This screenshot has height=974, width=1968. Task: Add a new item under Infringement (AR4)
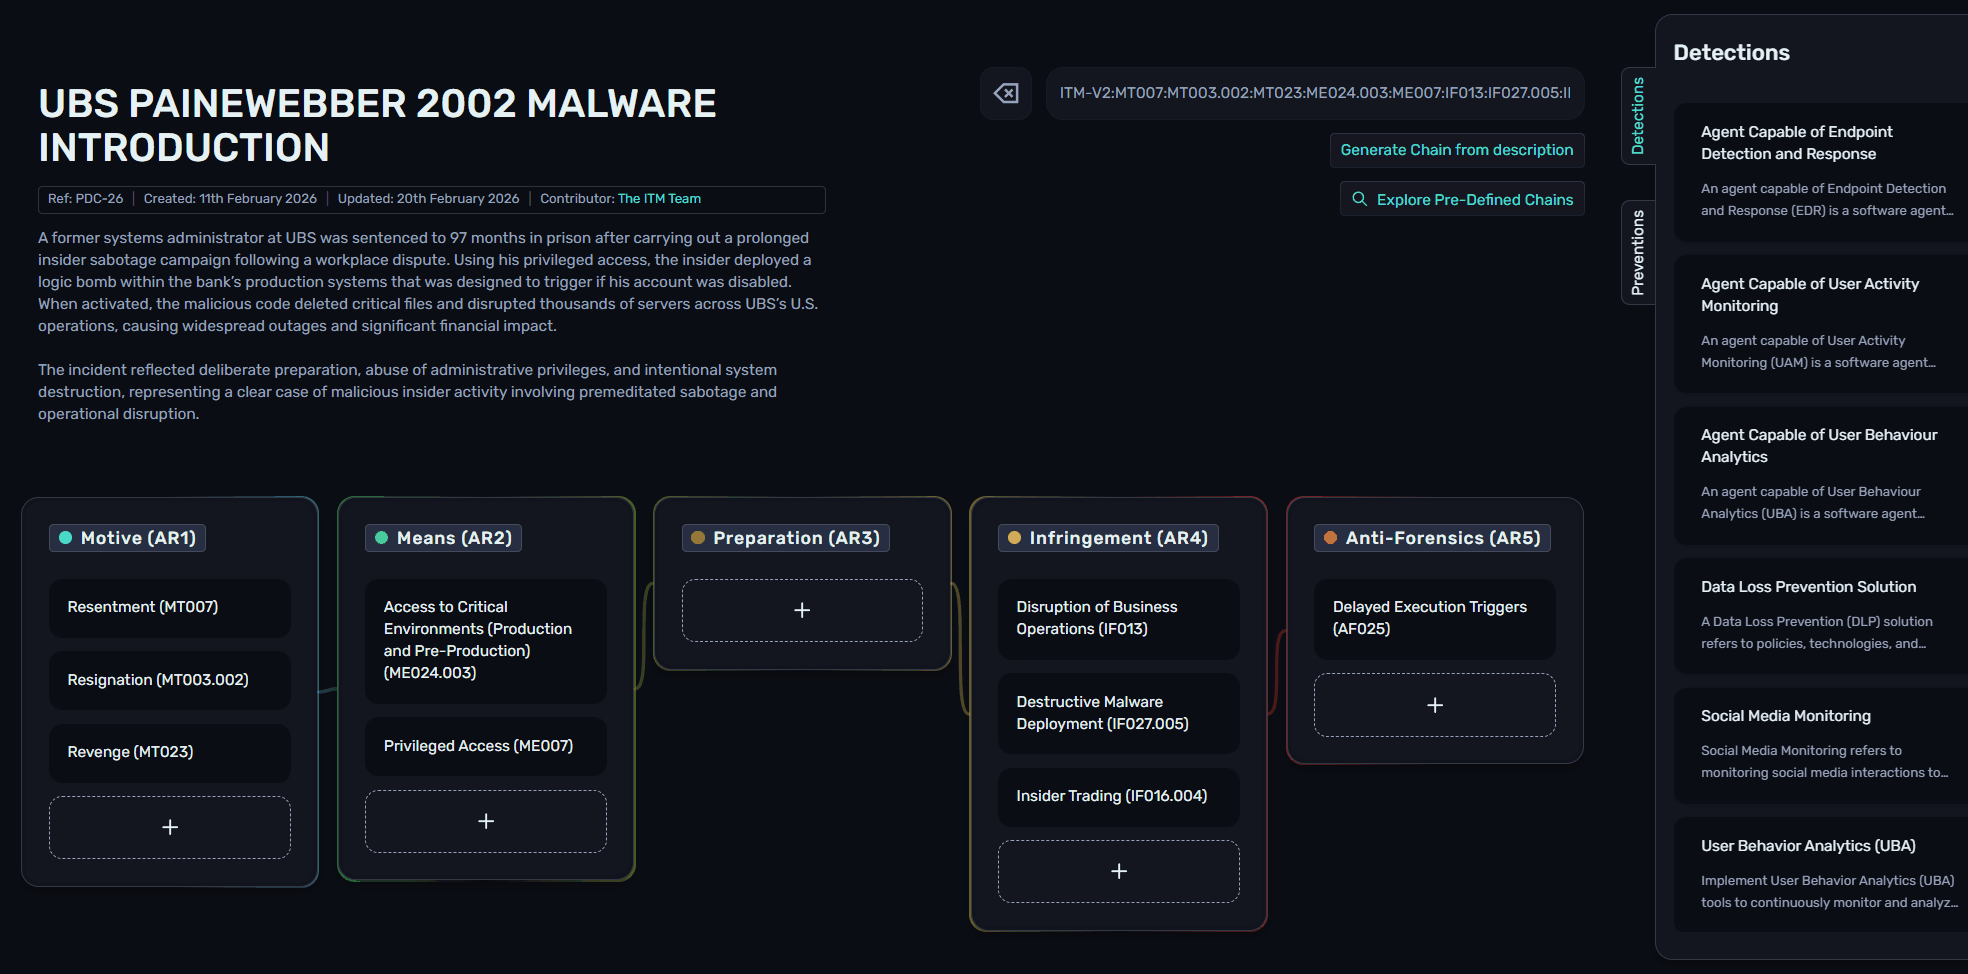point(1118,871)
